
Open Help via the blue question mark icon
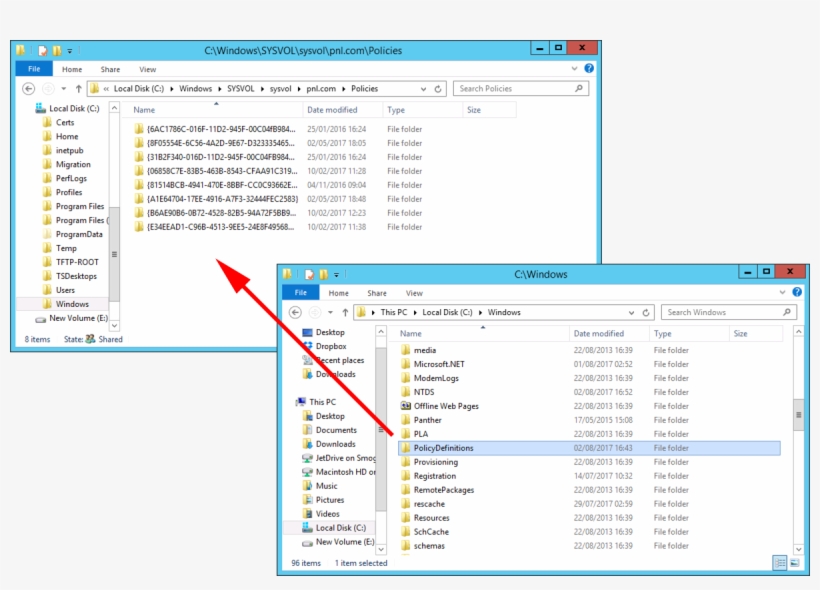click(x=591, y=69)
